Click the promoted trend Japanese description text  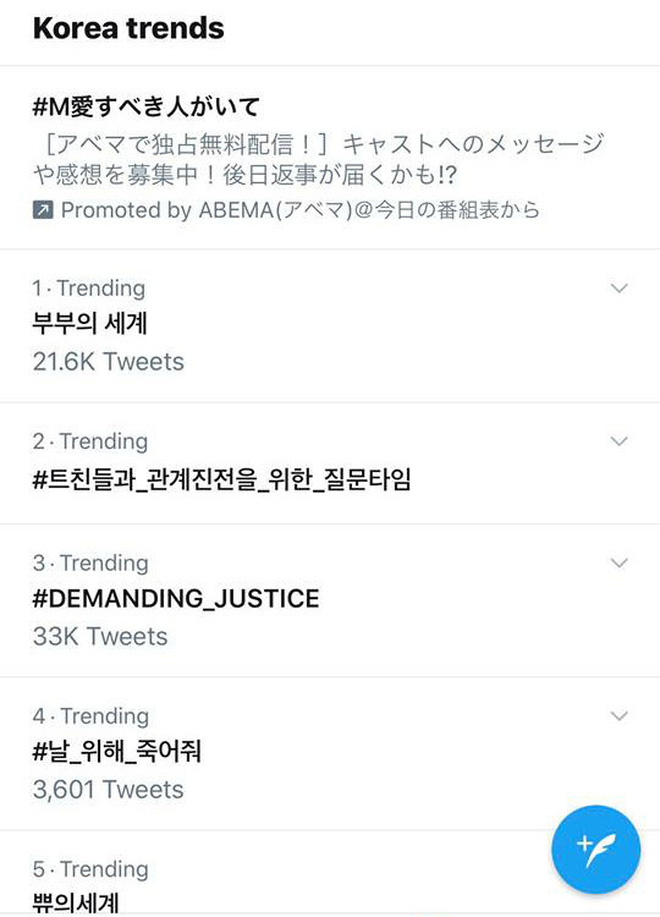(x=318, y=158)
